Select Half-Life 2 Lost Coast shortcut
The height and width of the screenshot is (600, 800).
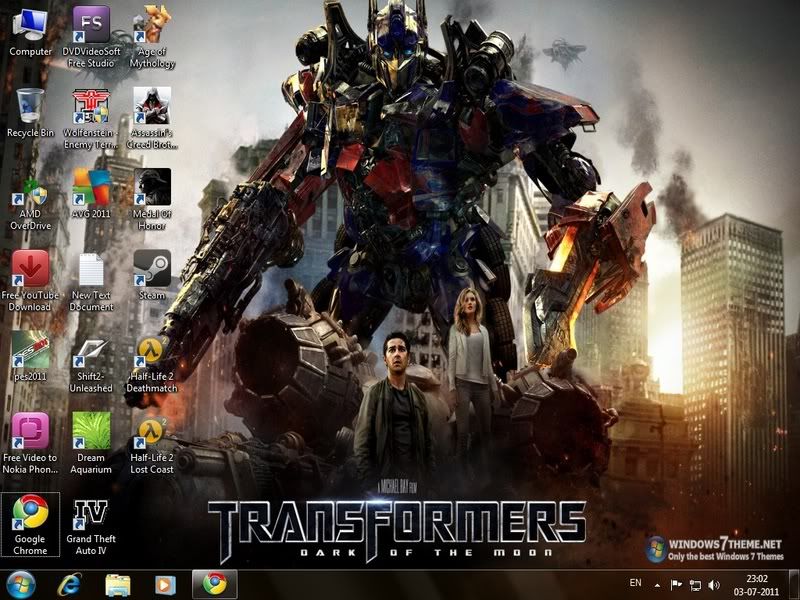tap(152, 443)
